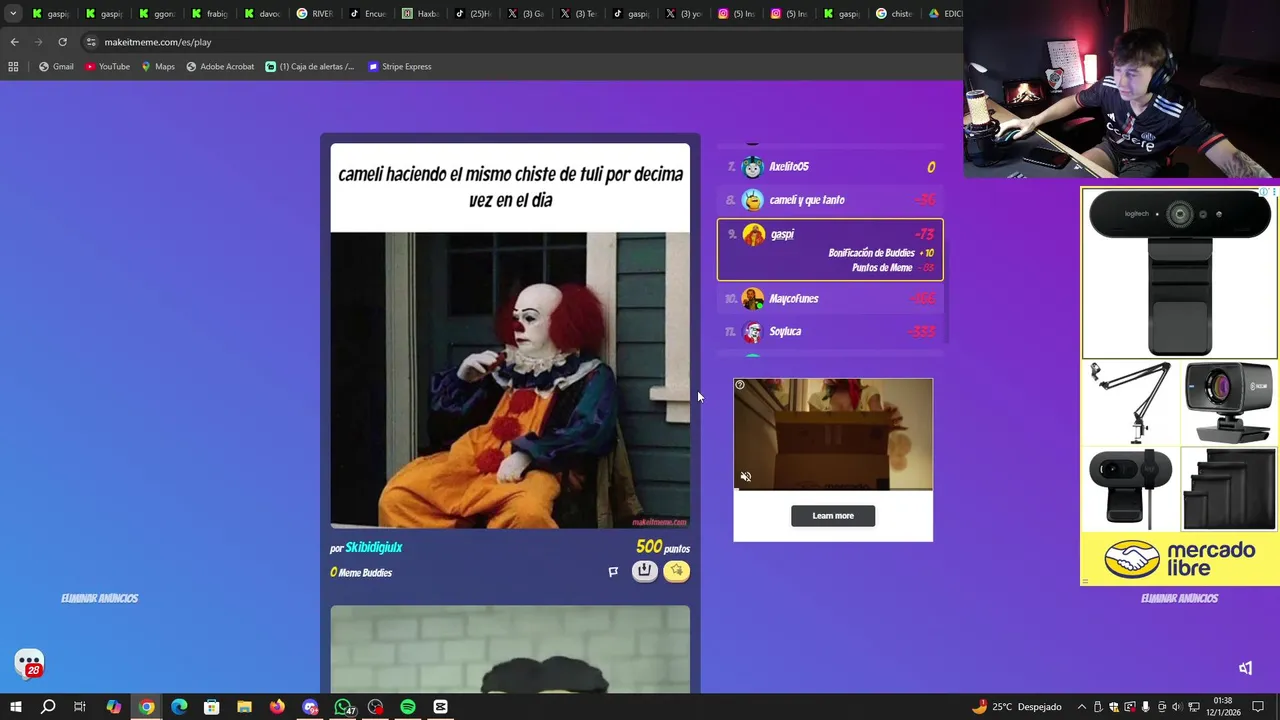Open the Caja de alertas bookmark

click(x=310, y=67)
